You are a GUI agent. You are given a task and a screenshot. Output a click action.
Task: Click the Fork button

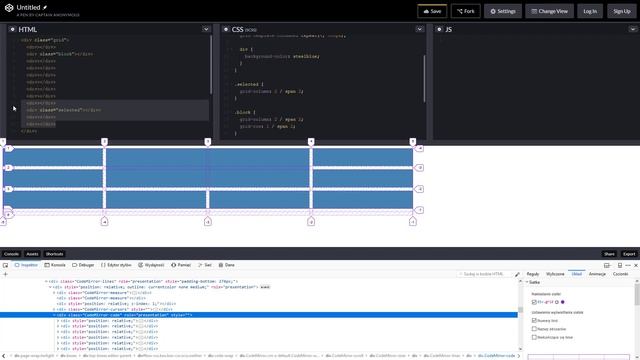466,11
